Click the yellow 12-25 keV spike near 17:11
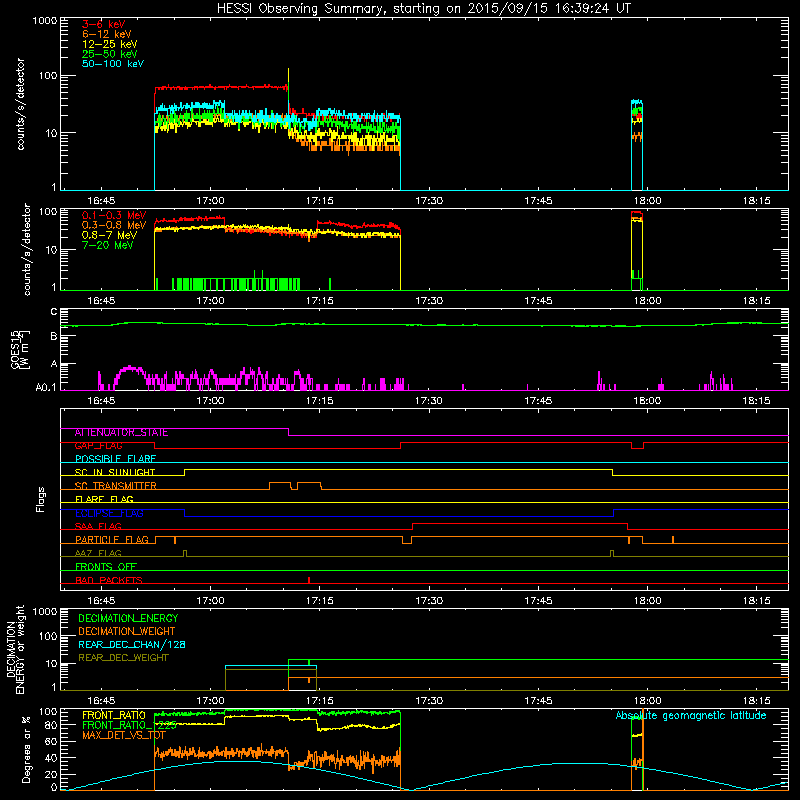Screen dimensions: 800x800 coord(289,77)
